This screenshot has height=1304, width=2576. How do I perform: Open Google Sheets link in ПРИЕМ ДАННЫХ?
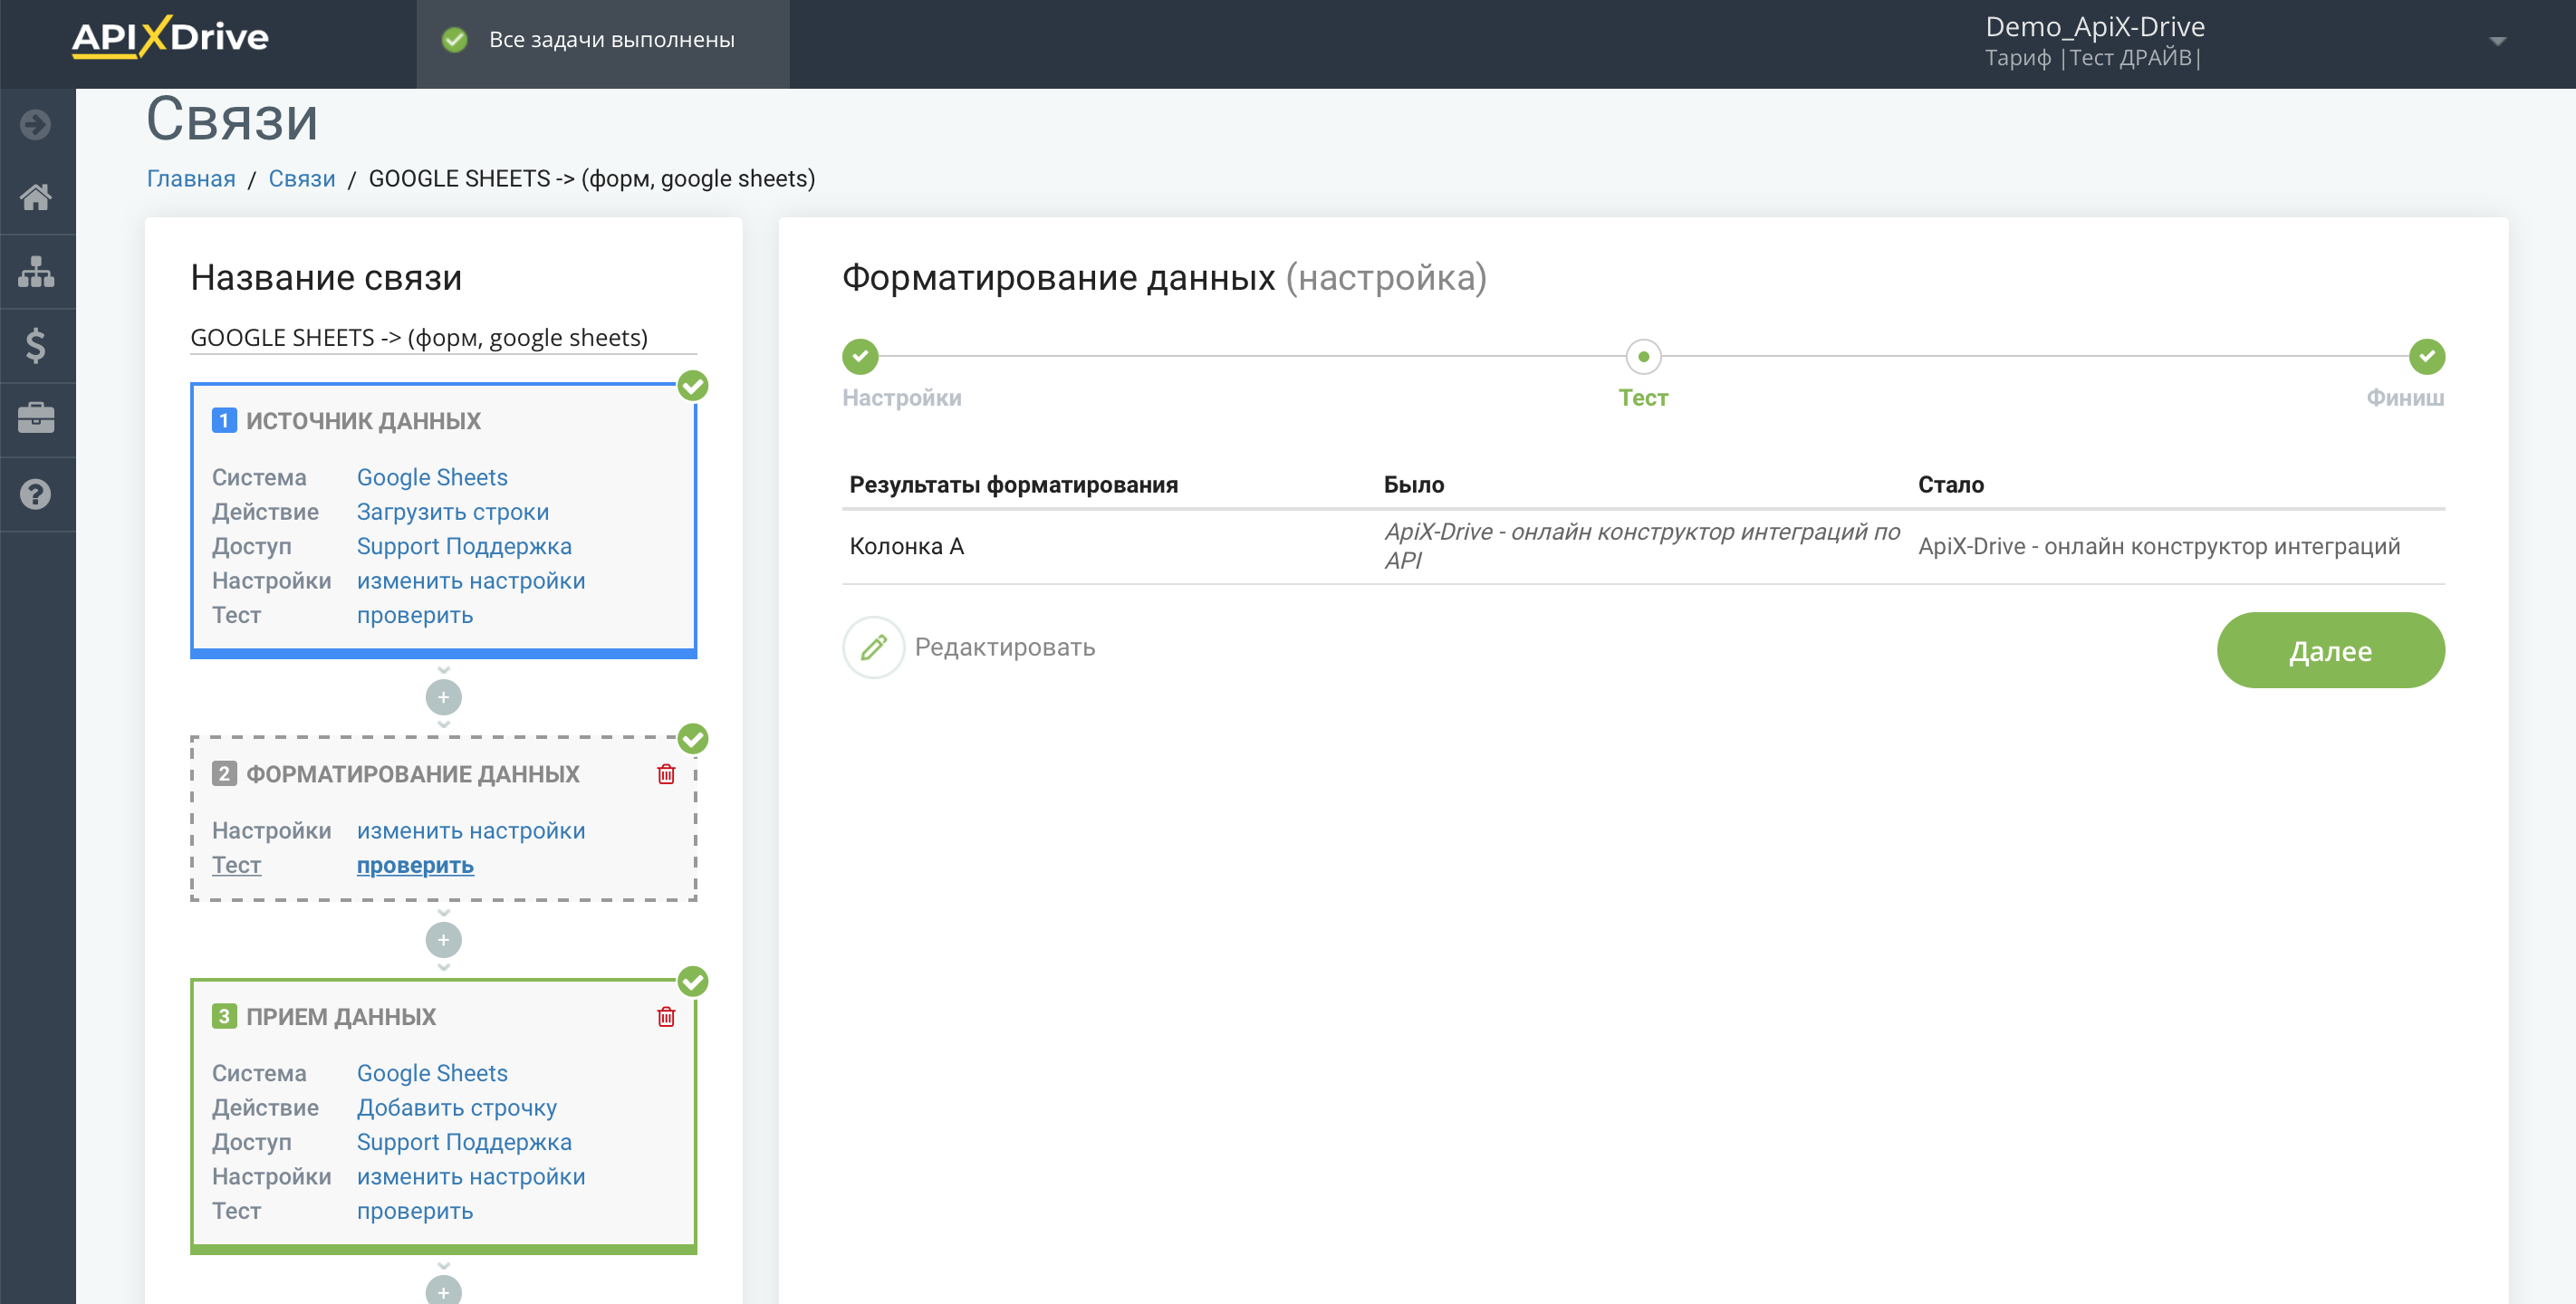coord(432,1073)
